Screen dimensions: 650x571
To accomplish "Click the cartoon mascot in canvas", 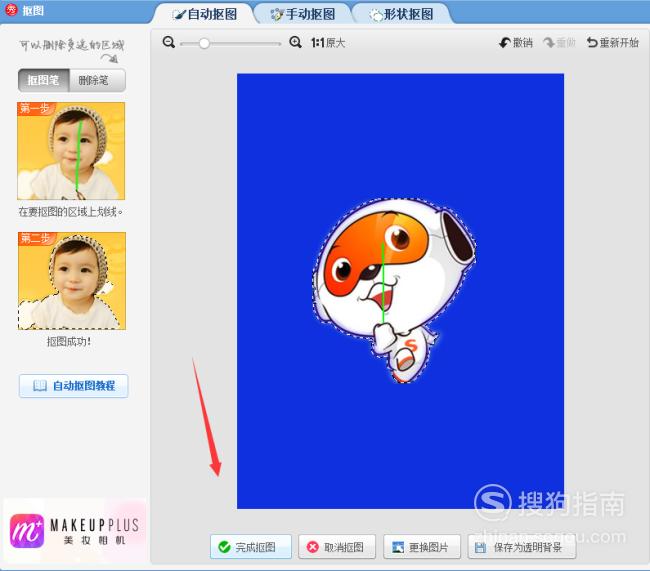I will pyautogui.click(x=394, y=290).
